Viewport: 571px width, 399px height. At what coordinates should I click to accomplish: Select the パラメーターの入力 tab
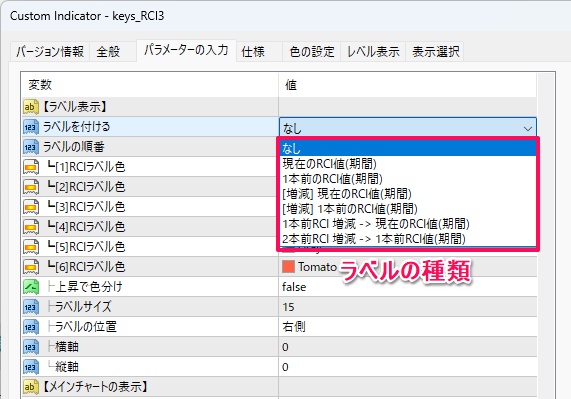(x=186, y=50)
